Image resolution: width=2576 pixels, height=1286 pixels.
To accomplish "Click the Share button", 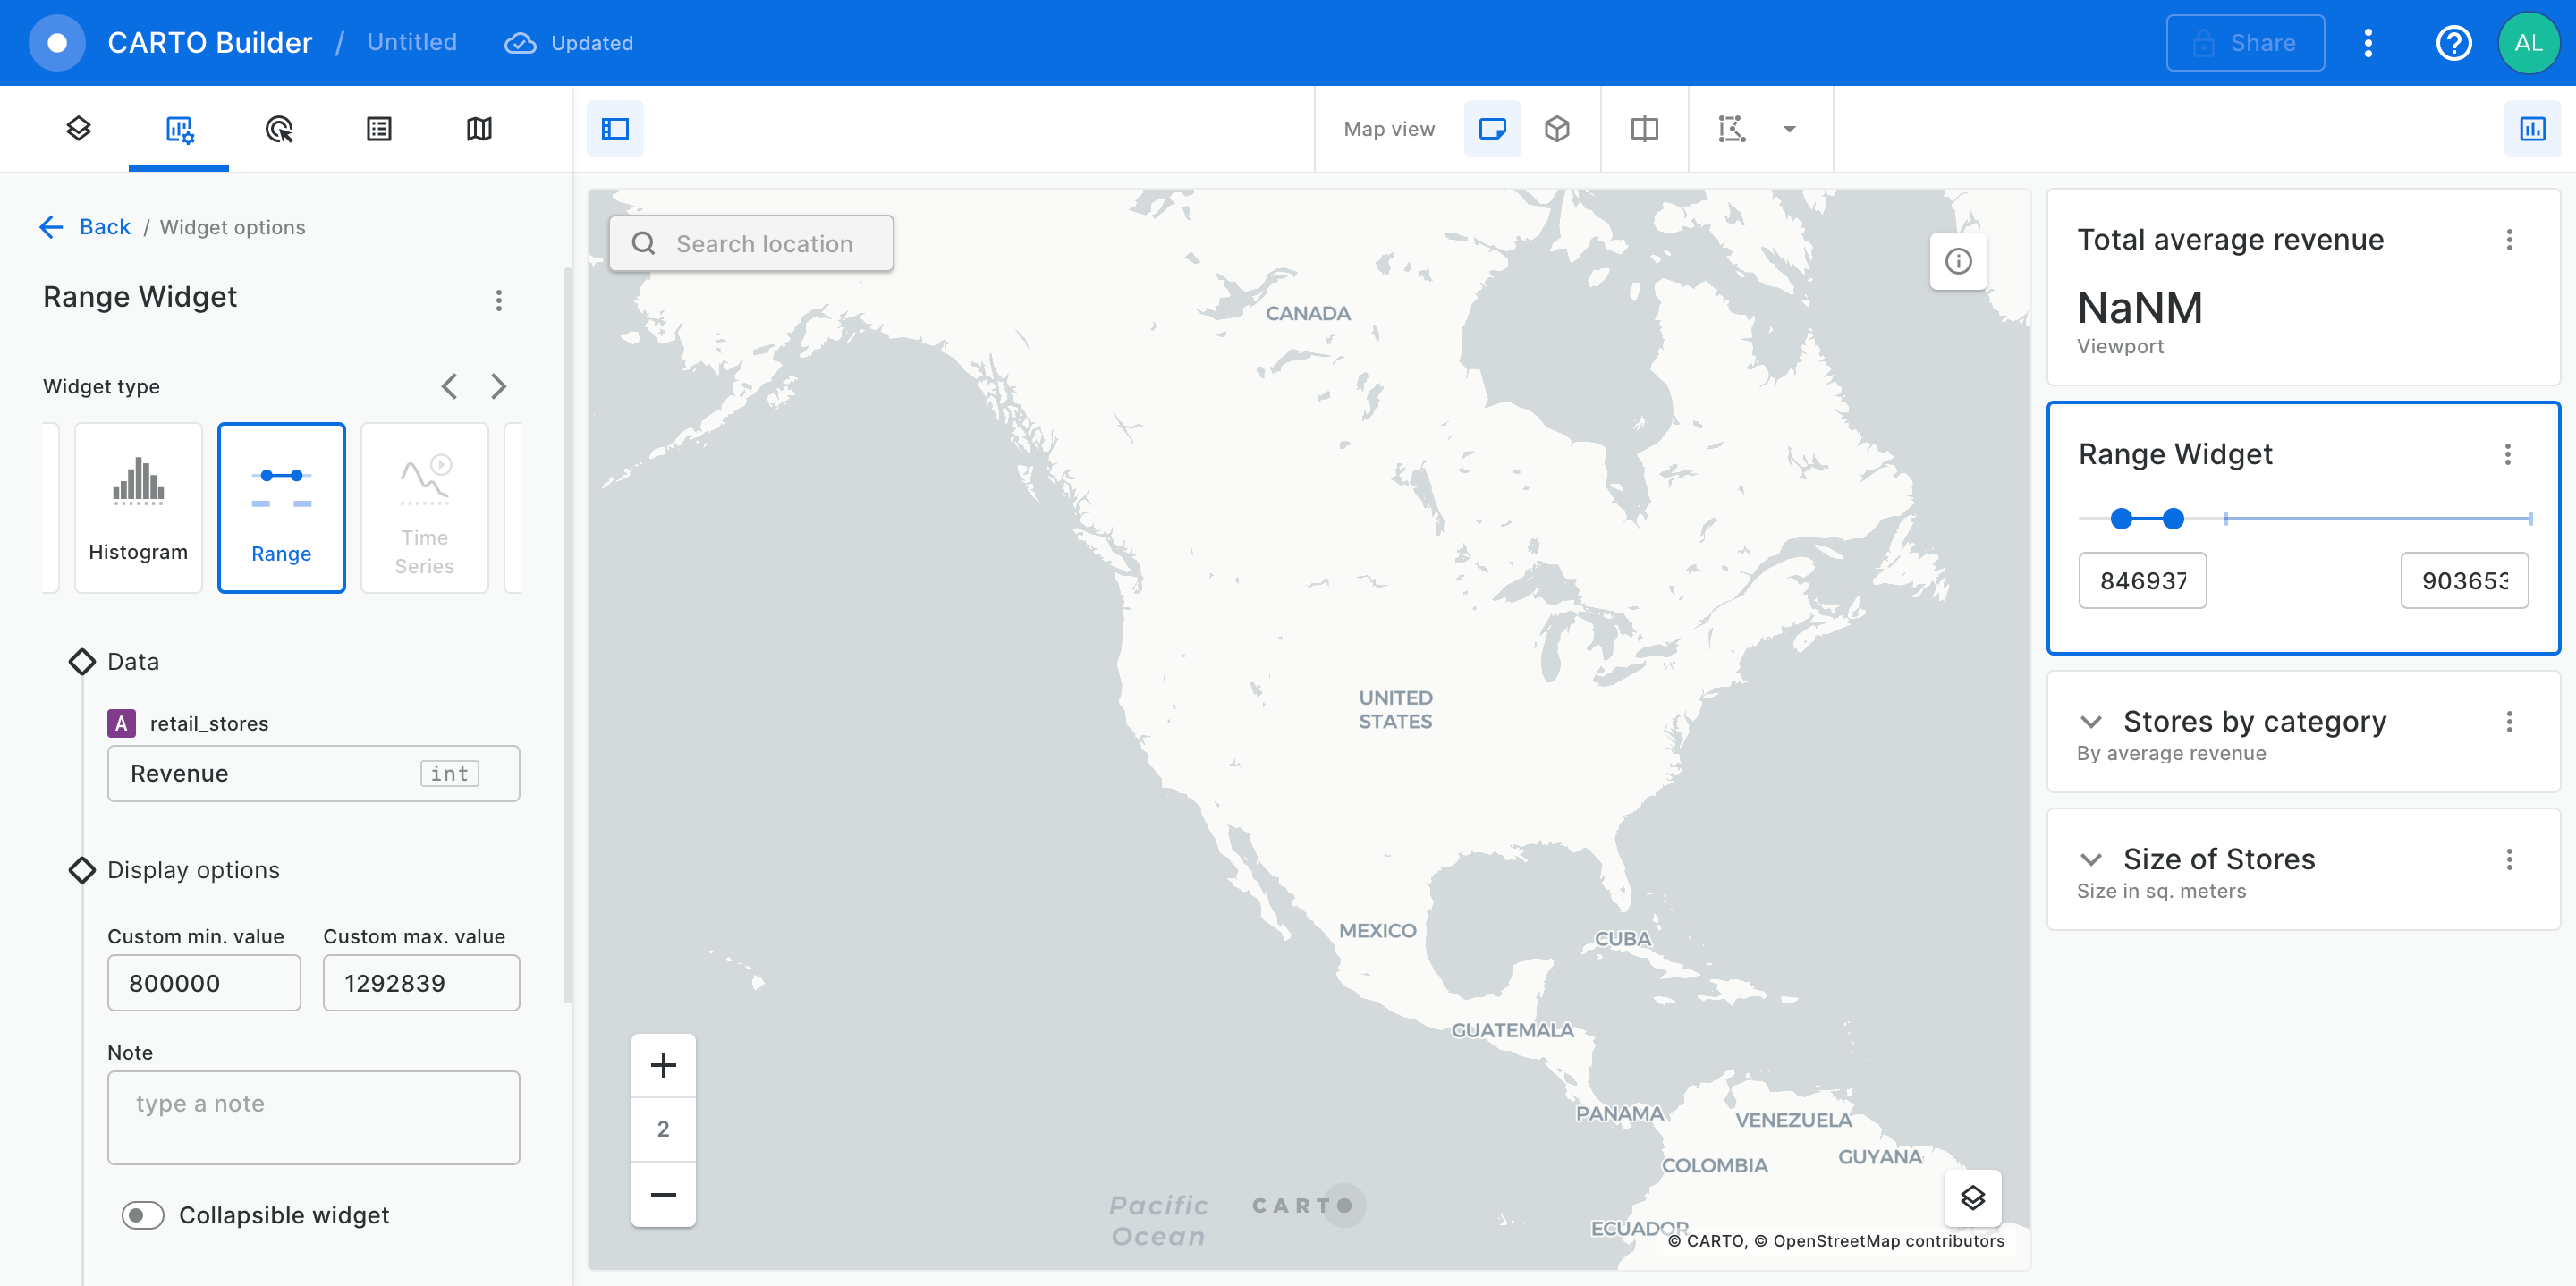I will pyautogui.click(x=2245, y=43).
